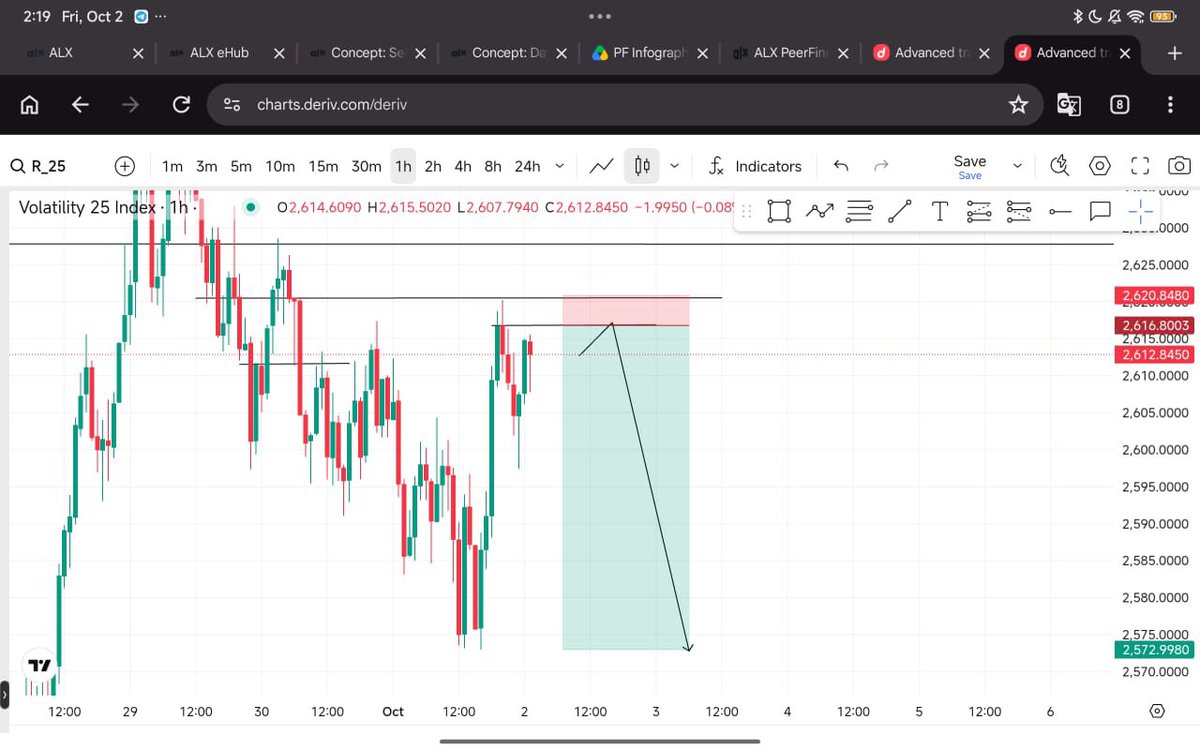Switch to the ALX eHub tab
The image size is (1200, 750).
pos(222,53)
